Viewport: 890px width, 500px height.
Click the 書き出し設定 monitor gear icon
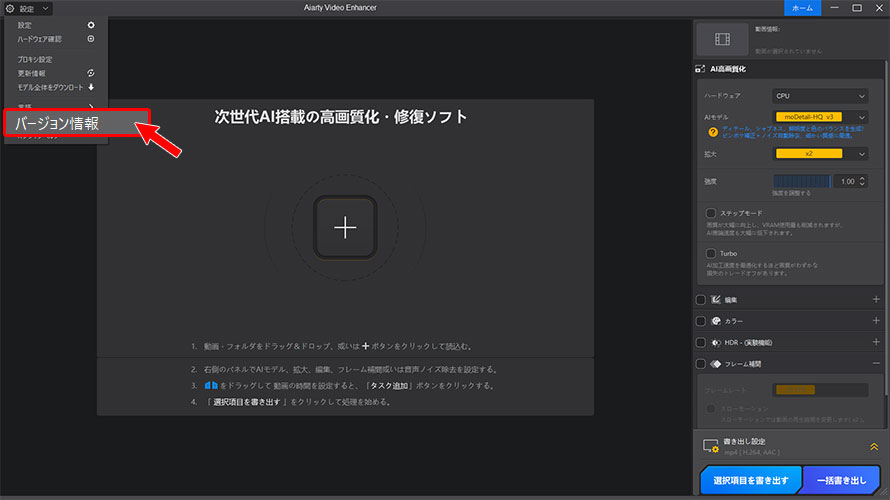pos(711,446)
